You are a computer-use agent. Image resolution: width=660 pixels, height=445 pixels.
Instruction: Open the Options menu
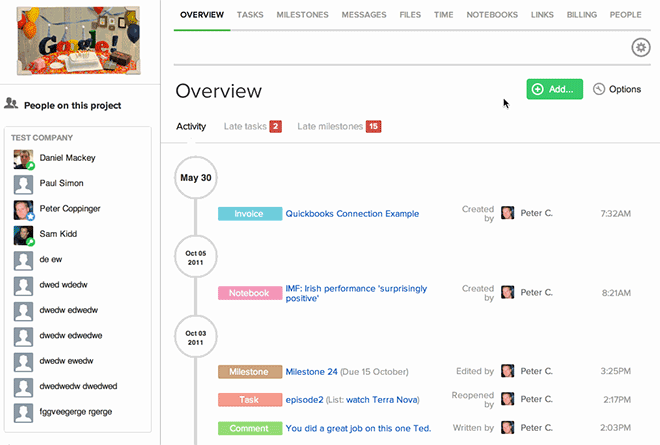[x=617, y=89]
